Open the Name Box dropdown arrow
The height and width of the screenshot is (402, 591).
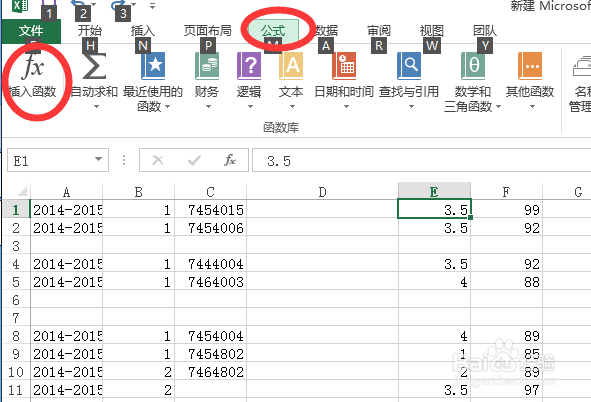(98, 159)
